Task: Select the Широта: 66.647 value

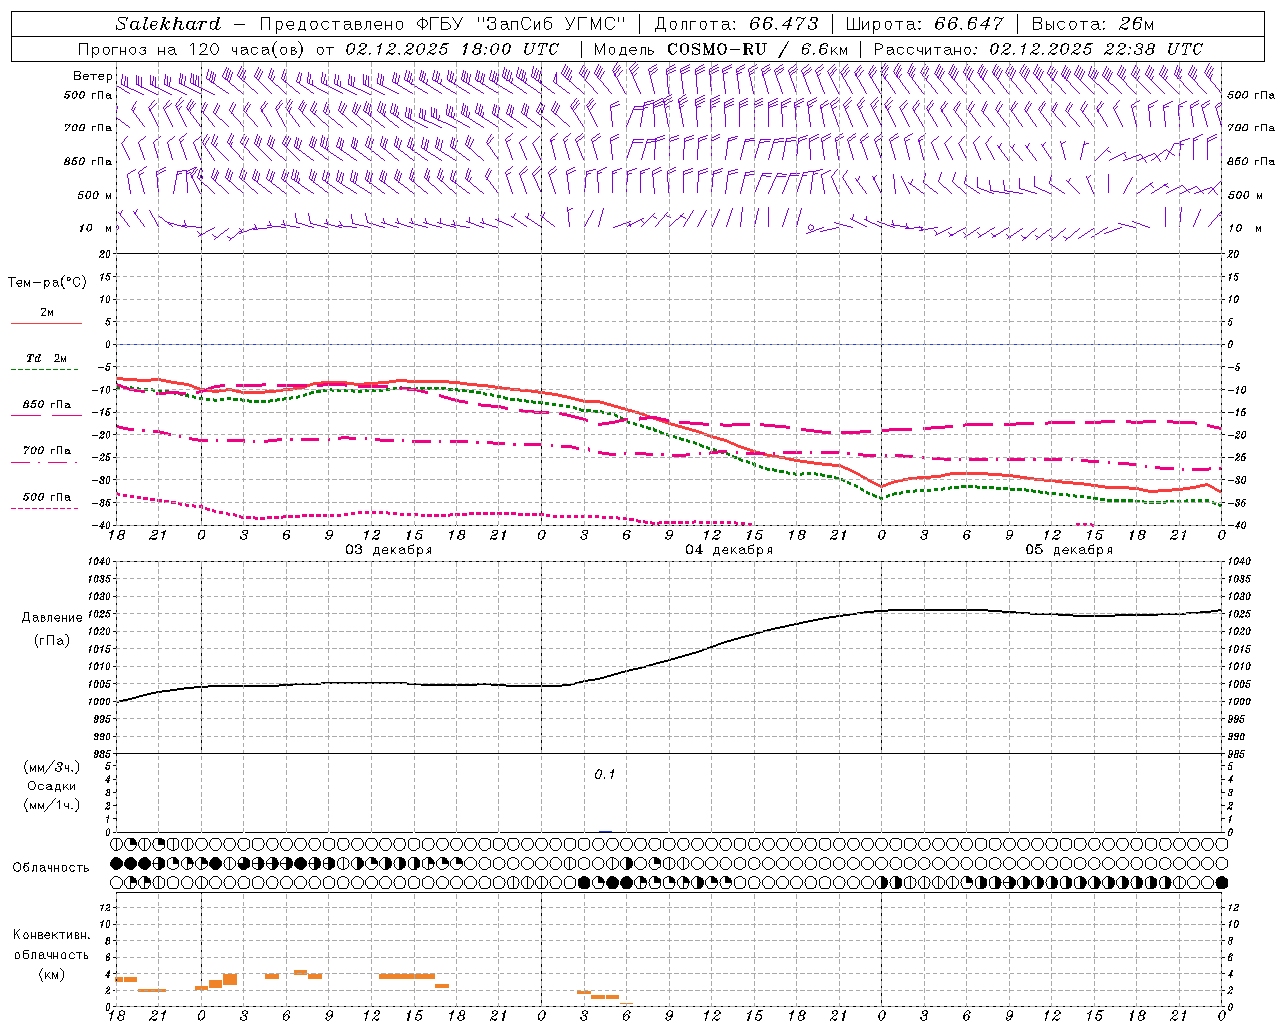Action: tap(925, 24)
